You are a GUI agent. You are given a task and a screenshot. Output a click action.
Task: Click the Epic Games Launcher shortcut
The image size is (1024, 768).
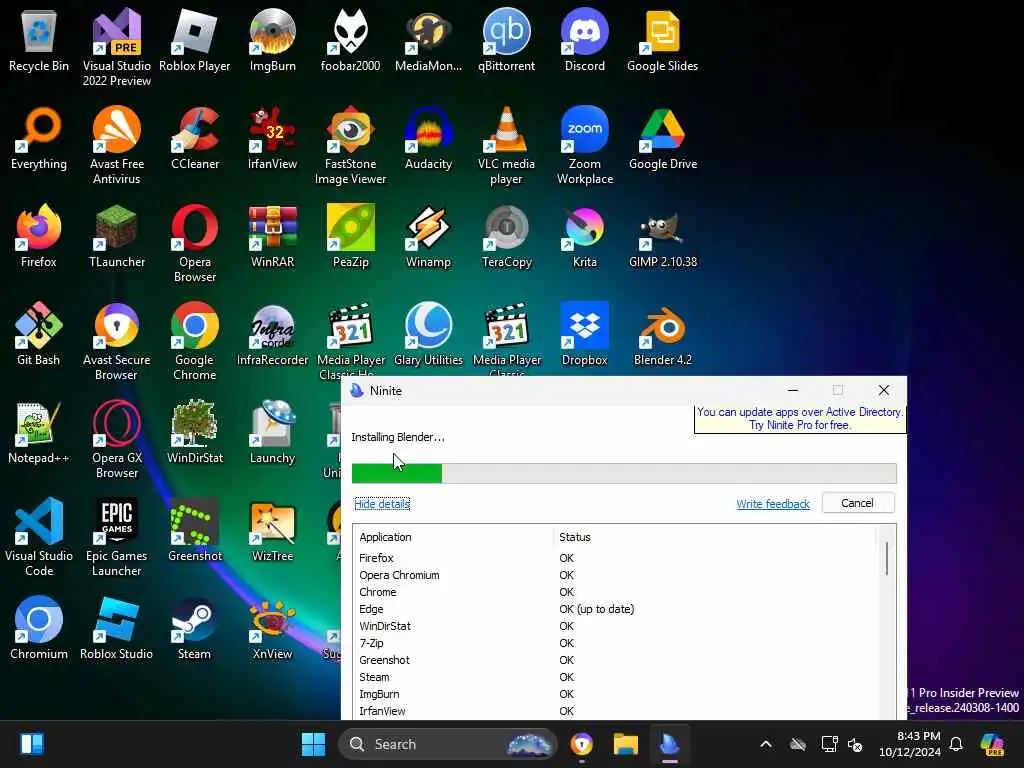[x=116, y=537]
